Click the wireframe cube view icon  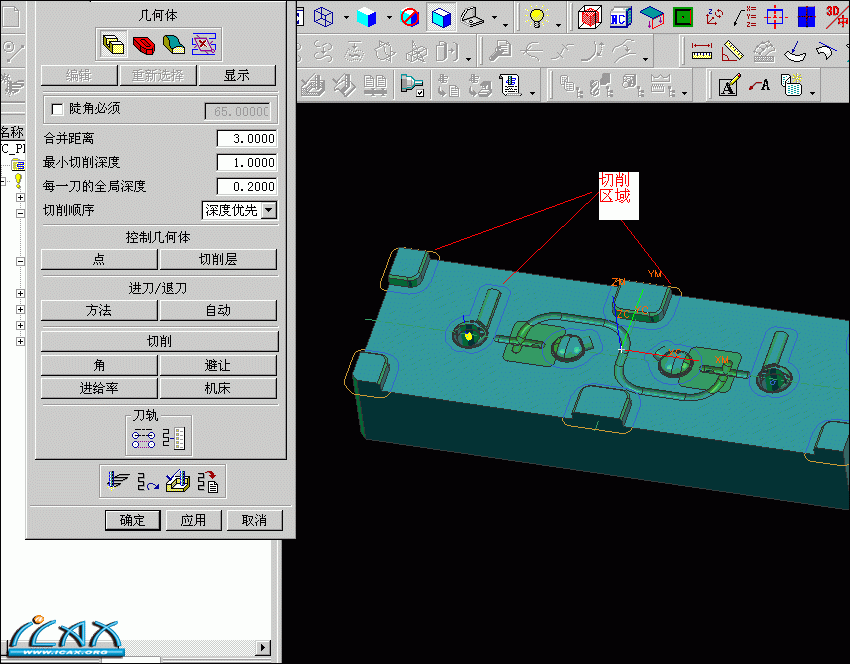click(x=324, y=17)
